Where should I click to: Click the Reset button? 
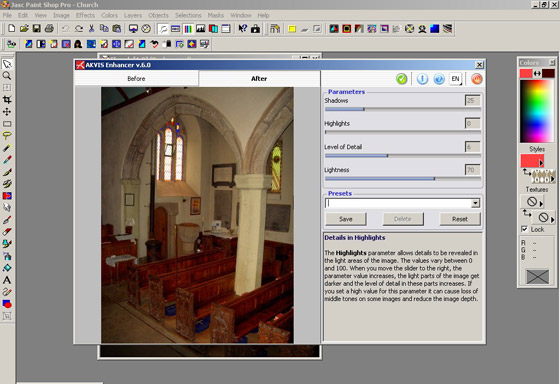click(x=460, y=219)
